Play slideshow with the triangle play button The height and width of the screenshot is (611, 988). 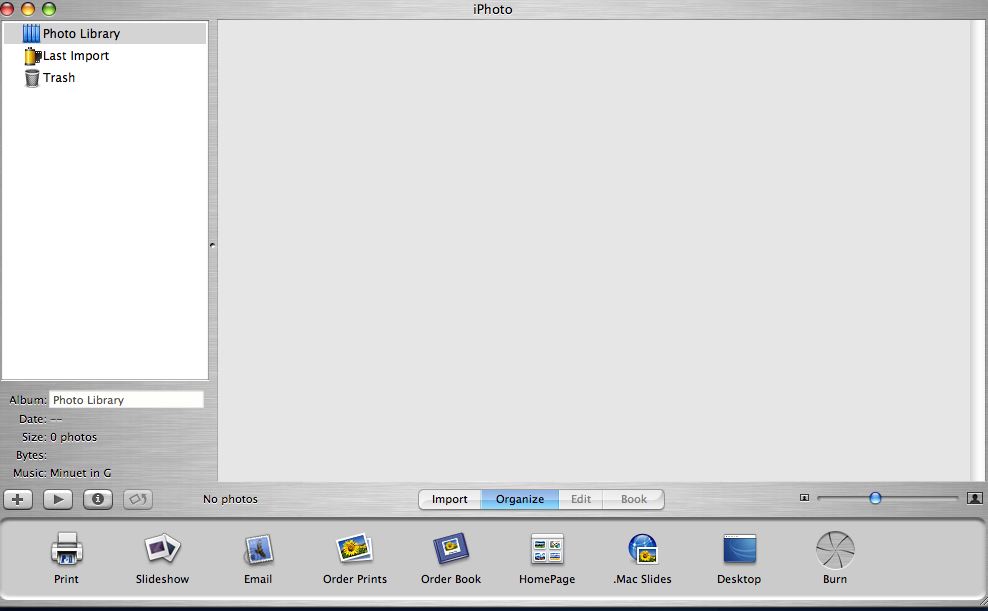[x=58, y=500]
